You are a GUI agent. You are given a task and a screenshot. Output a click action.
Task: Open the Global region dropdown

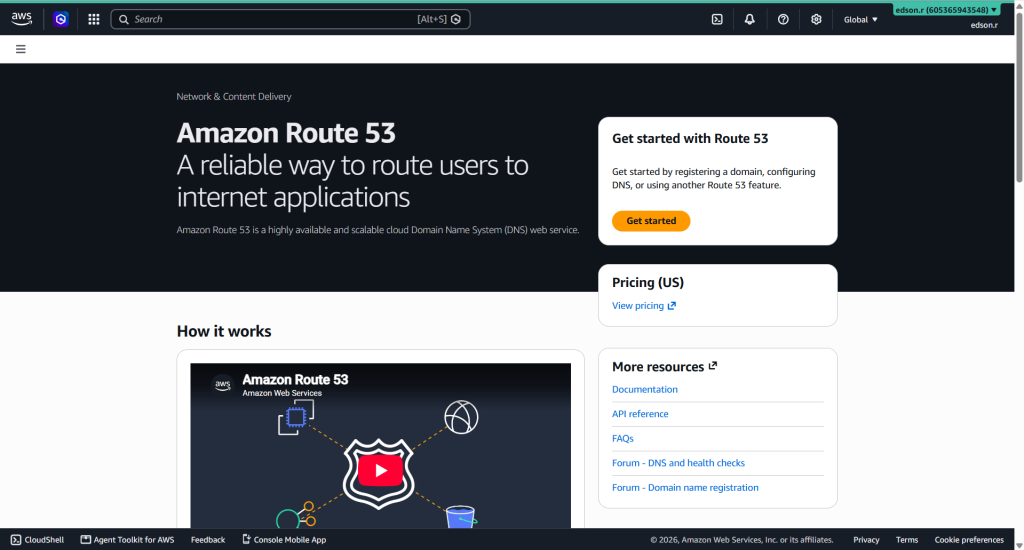(x=860, y=20)
